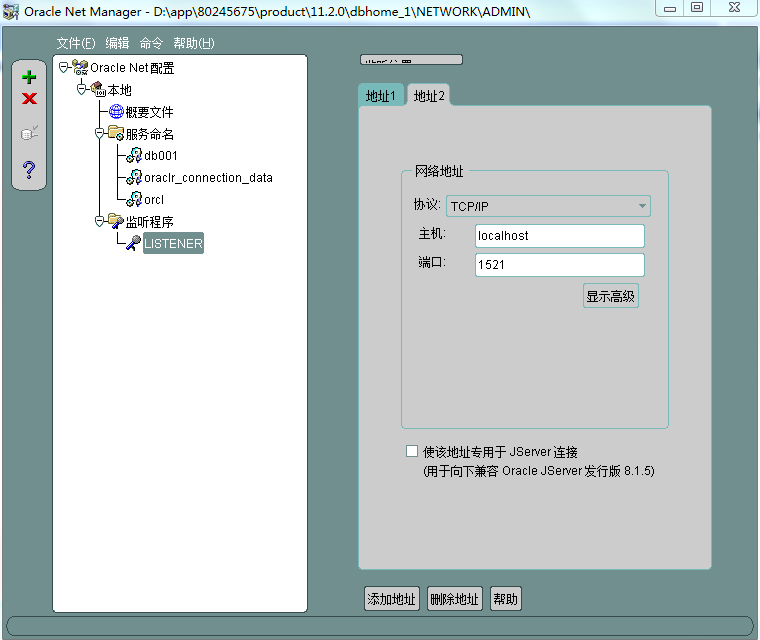Switch to the 地址2 tab

pos(429,96)
